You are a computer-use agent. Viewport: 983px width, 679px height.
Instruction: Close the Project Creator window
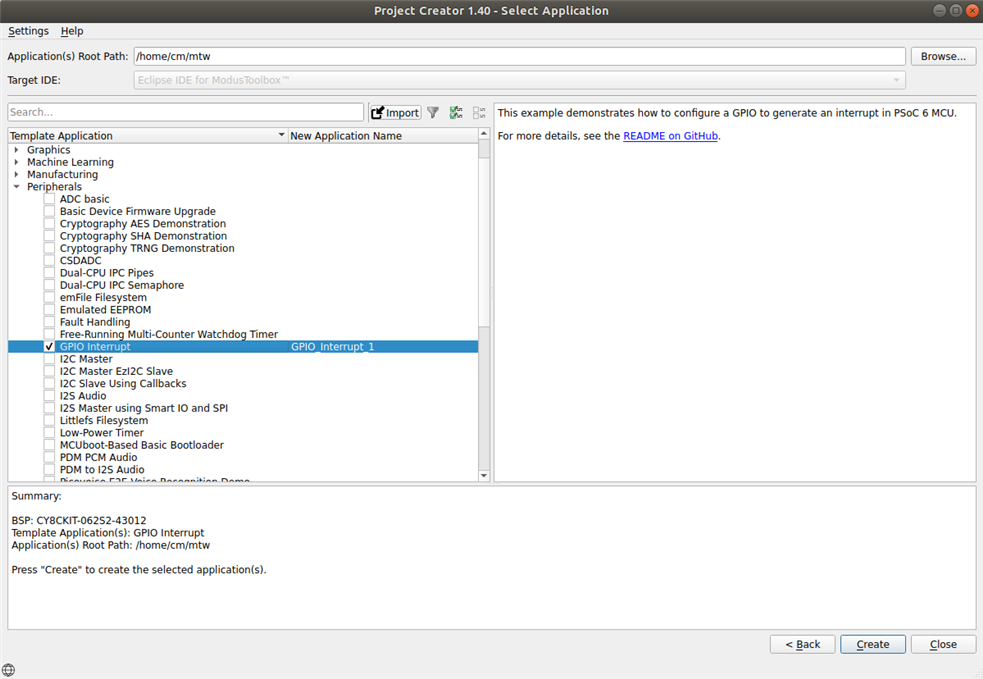point(972,11)
